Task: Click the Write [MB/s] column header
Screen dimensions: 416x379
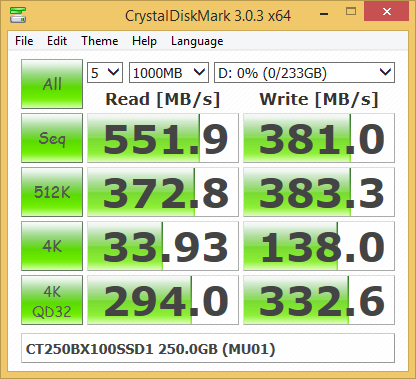Action: pos(319,99)
